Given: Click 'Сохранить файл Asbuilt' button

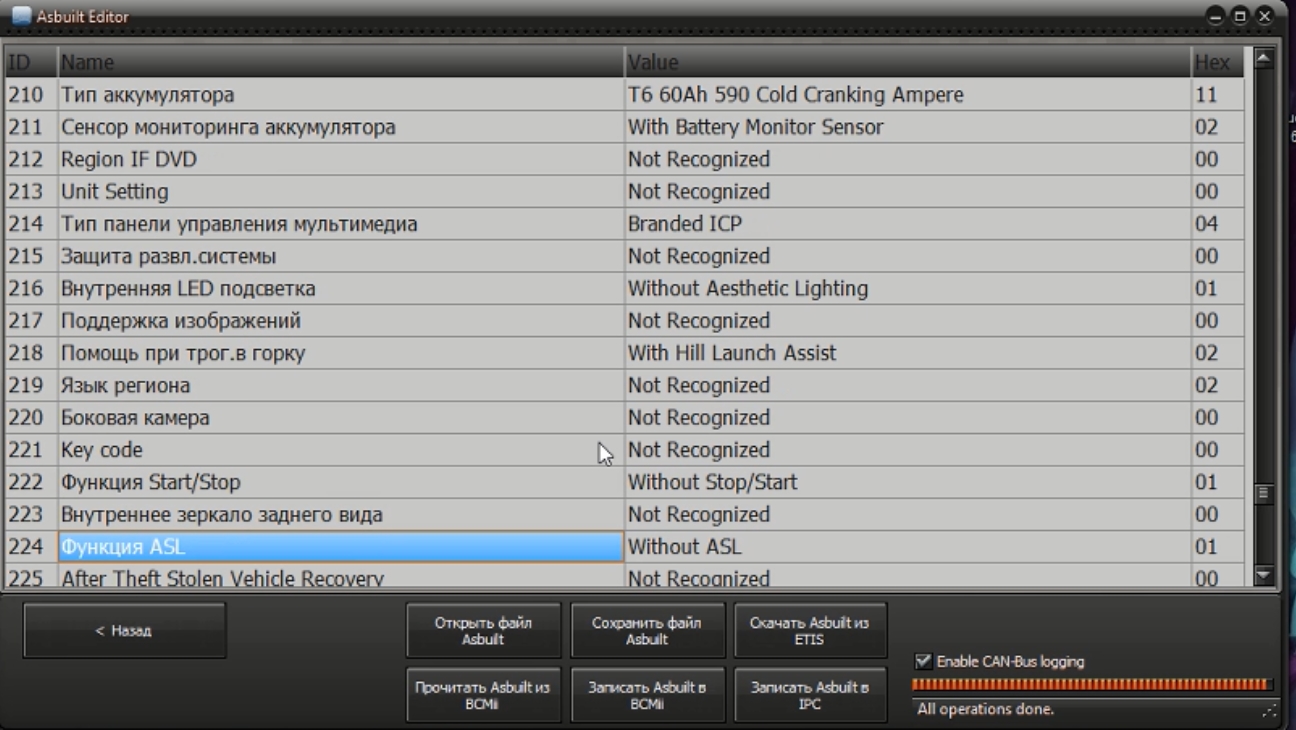Looking at the screenshot, I should coord(646,630).
